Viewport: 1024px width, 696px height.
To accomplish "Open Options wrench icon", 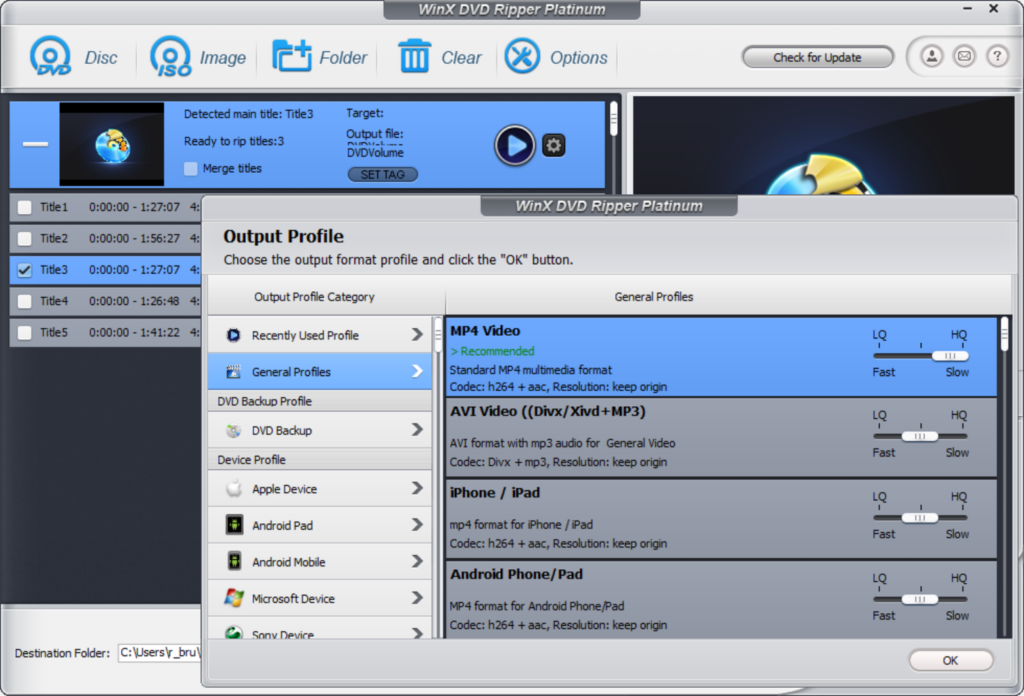I will (x=522, y=57).
